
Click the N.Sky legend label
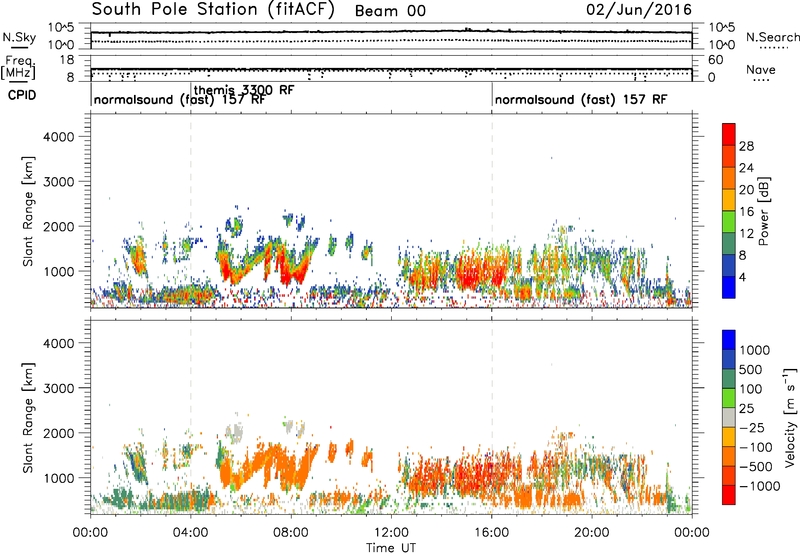pos(19,37)
